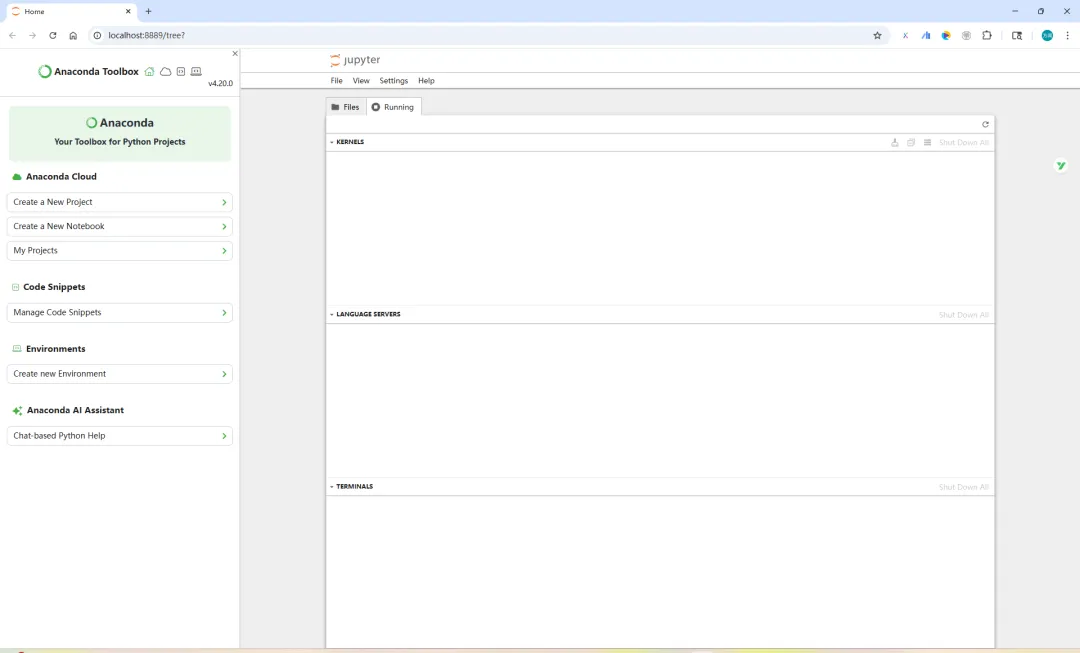Open the browser three-dot menu
This screenshot has height=653, width=1080.
(1068, 36)
